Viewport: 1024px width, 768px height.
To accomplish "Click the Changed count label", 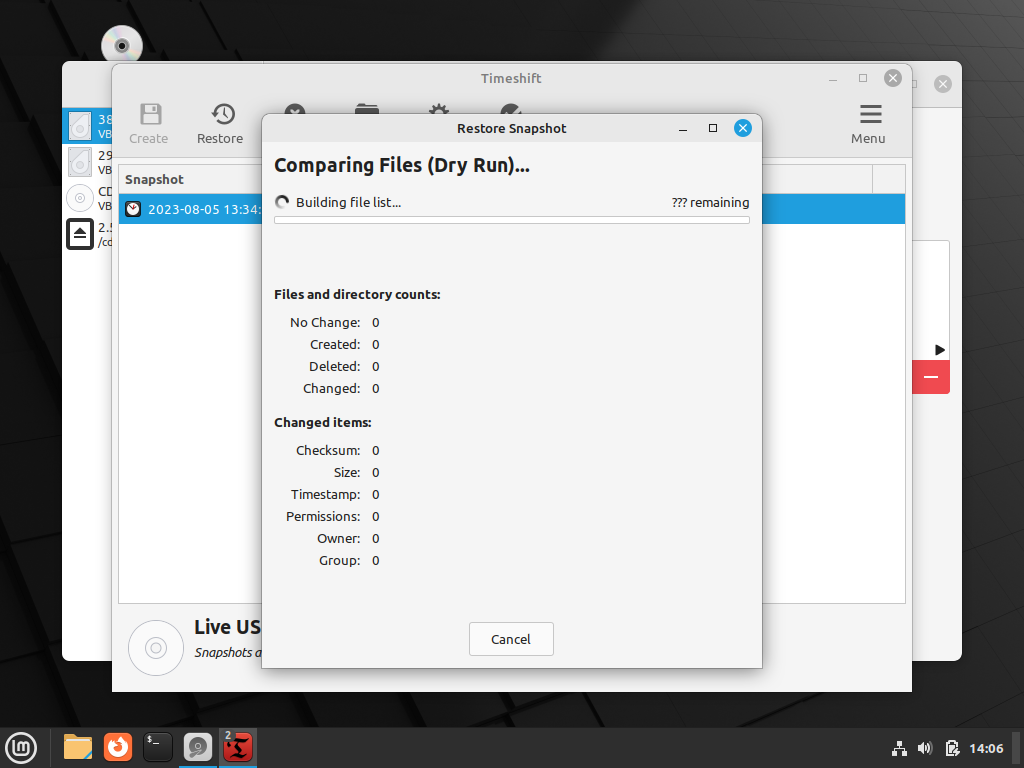I will (331, 389).
